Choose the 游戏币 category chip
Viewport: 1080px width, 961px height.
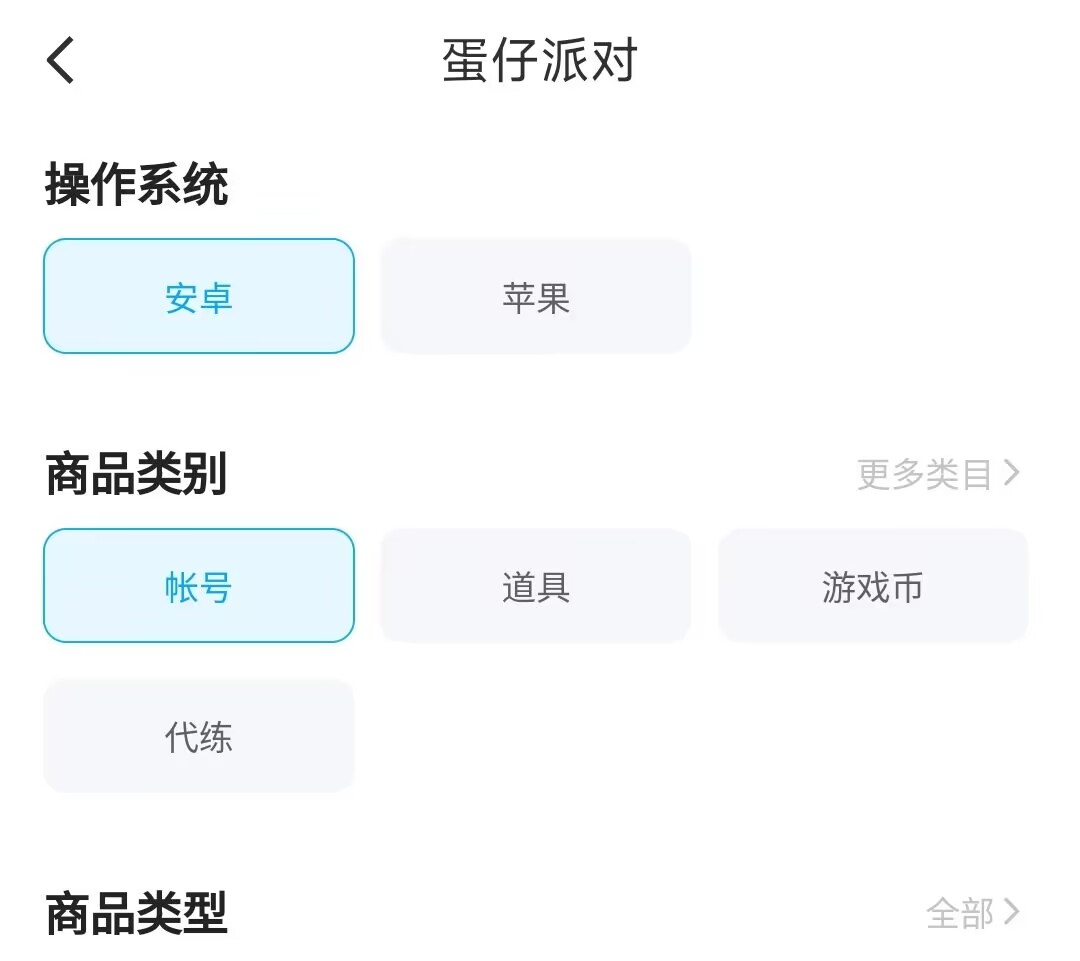point(873,586)
